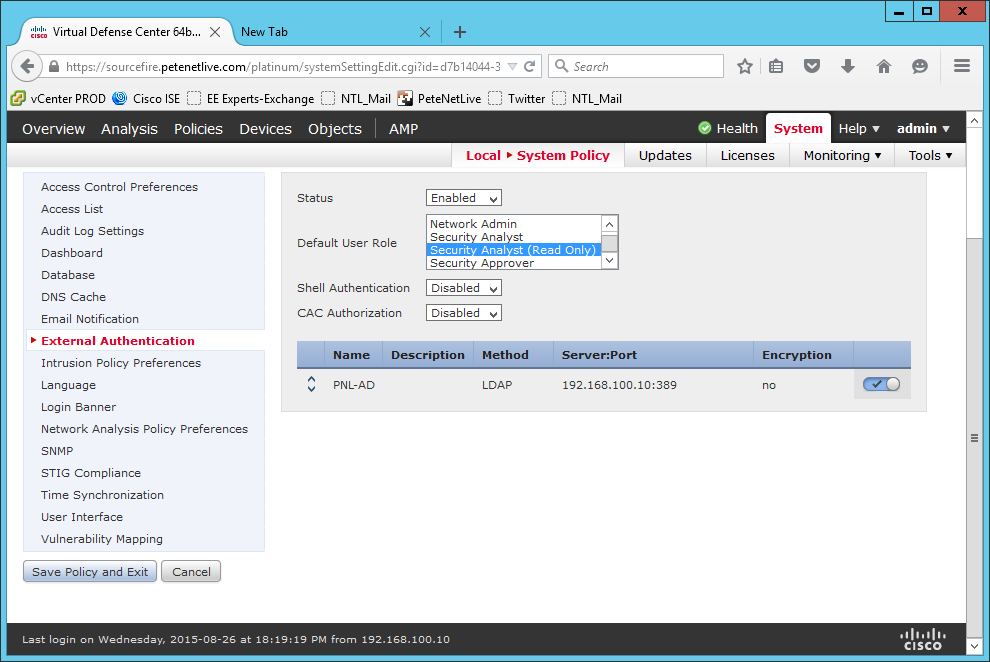990x662 pixels.
Task: Select Security Analyst role
Action: coord(514,237)
